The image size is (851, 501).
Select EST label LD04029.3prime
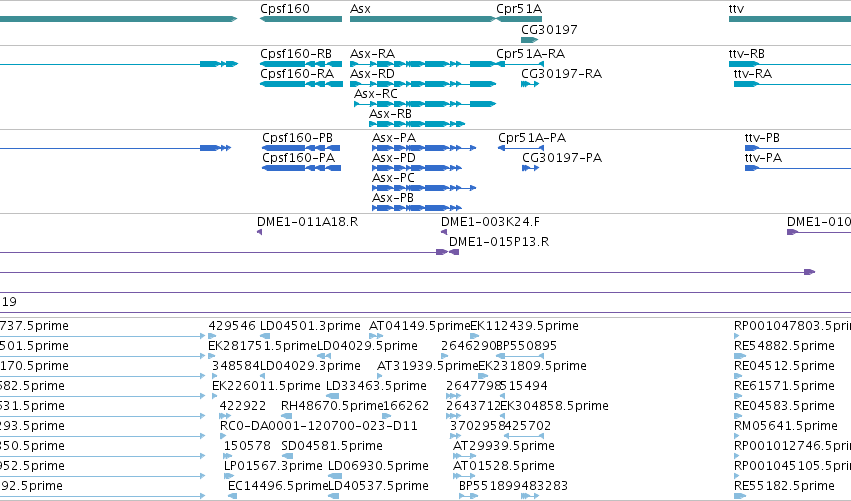click(310, 366)
